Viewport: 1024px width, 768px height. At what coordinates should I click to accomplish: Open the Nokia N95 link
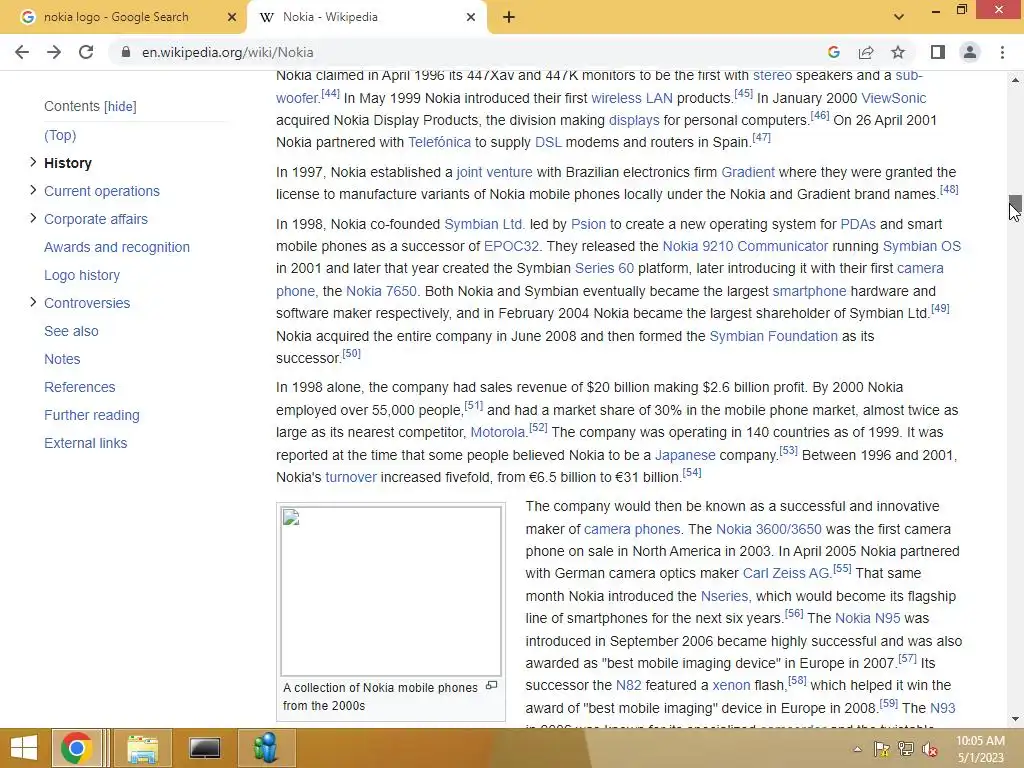click(x=867, y=618)
